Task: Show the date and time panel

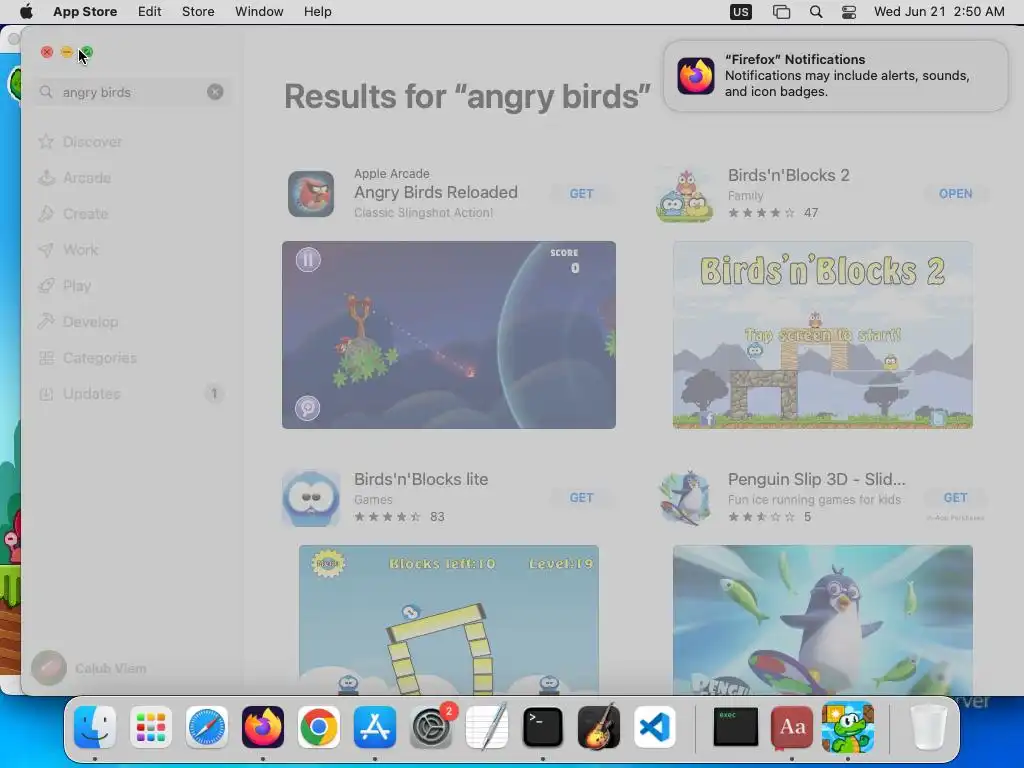Action: (939, 12)
